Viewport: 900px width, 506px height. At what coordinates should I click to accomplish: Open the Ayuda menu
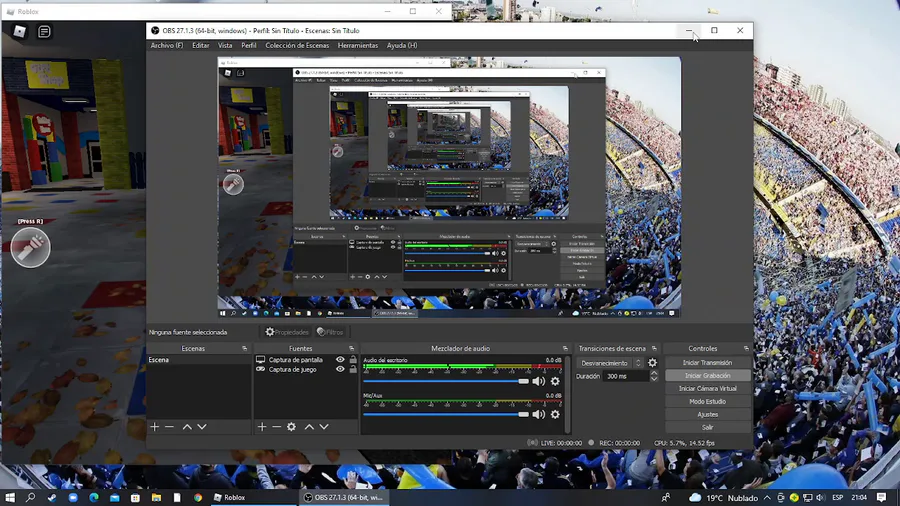402,45
